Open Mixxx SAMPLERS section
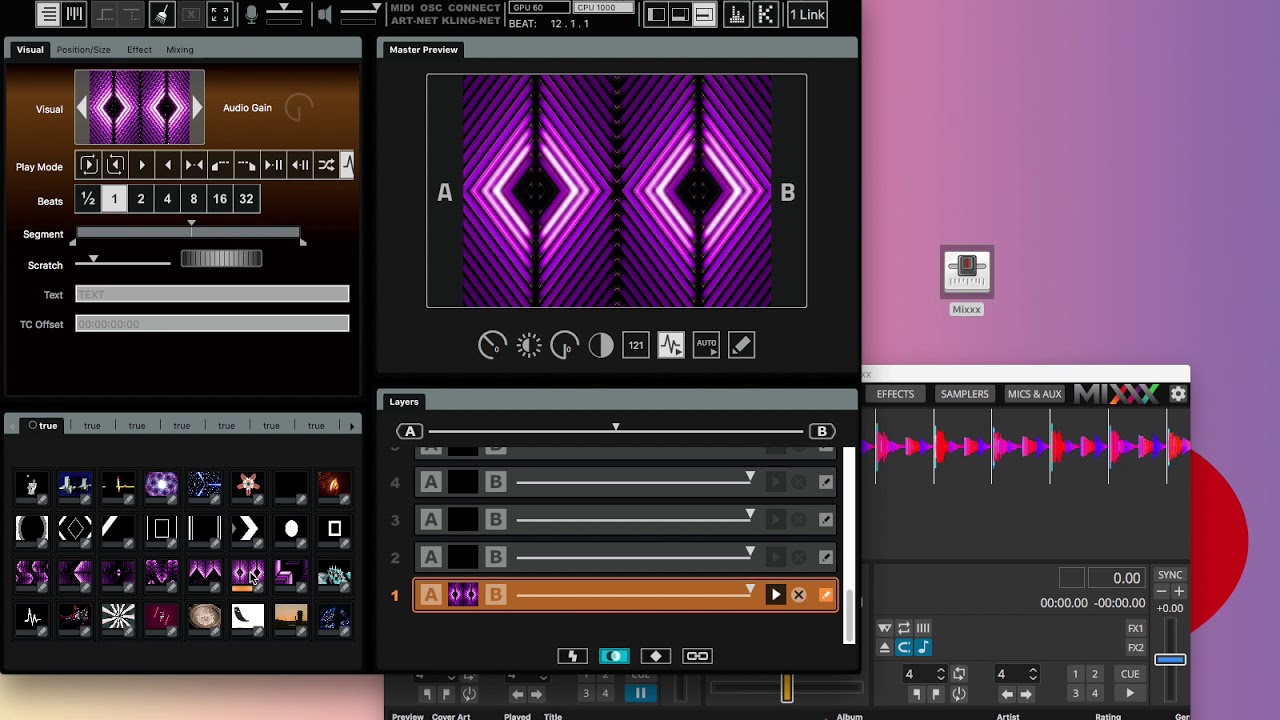Viewport: 1280px width, 720px height. pos(964,394)
